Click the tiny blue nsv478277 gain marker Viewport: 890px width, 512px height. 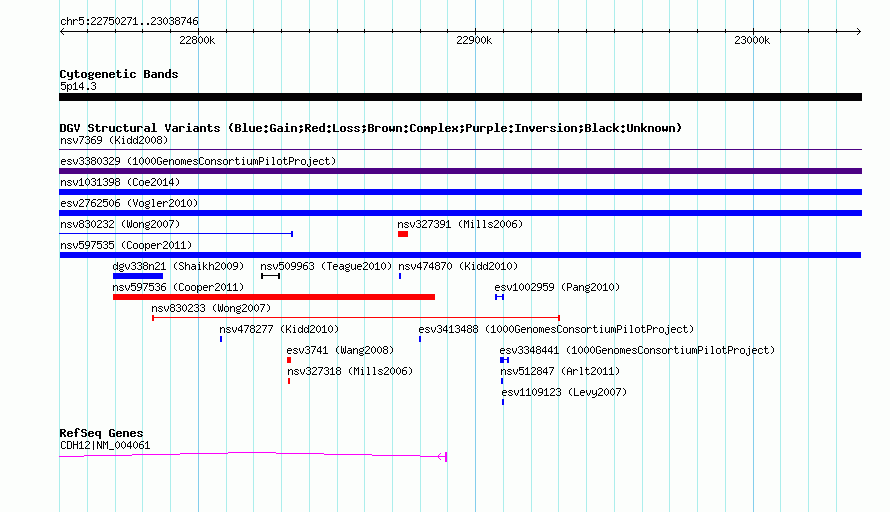(x=221, y=339)
